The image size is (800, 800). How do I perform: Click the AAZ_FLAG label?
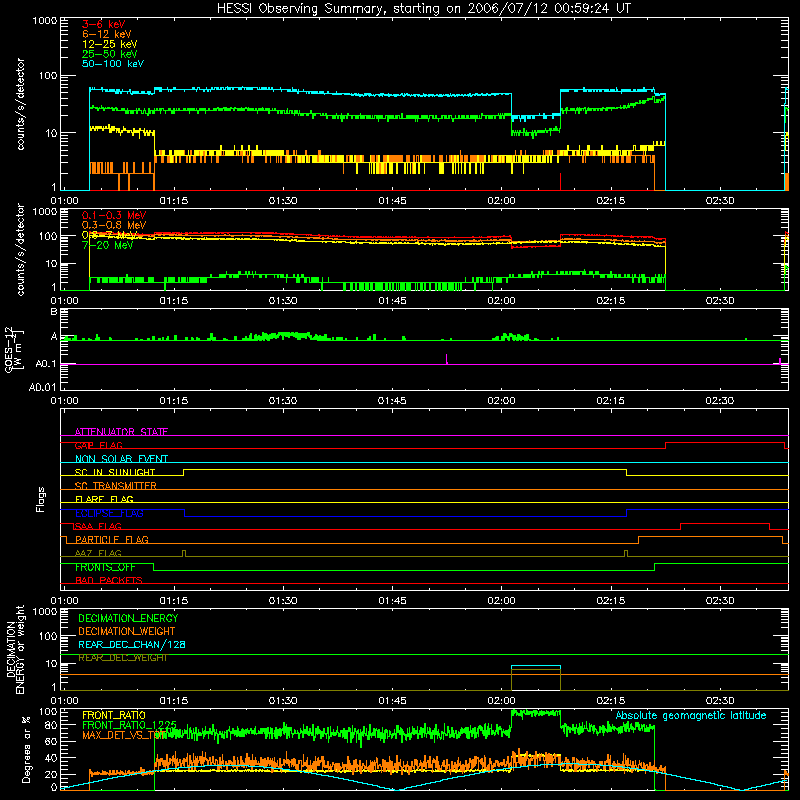(98, 553)
